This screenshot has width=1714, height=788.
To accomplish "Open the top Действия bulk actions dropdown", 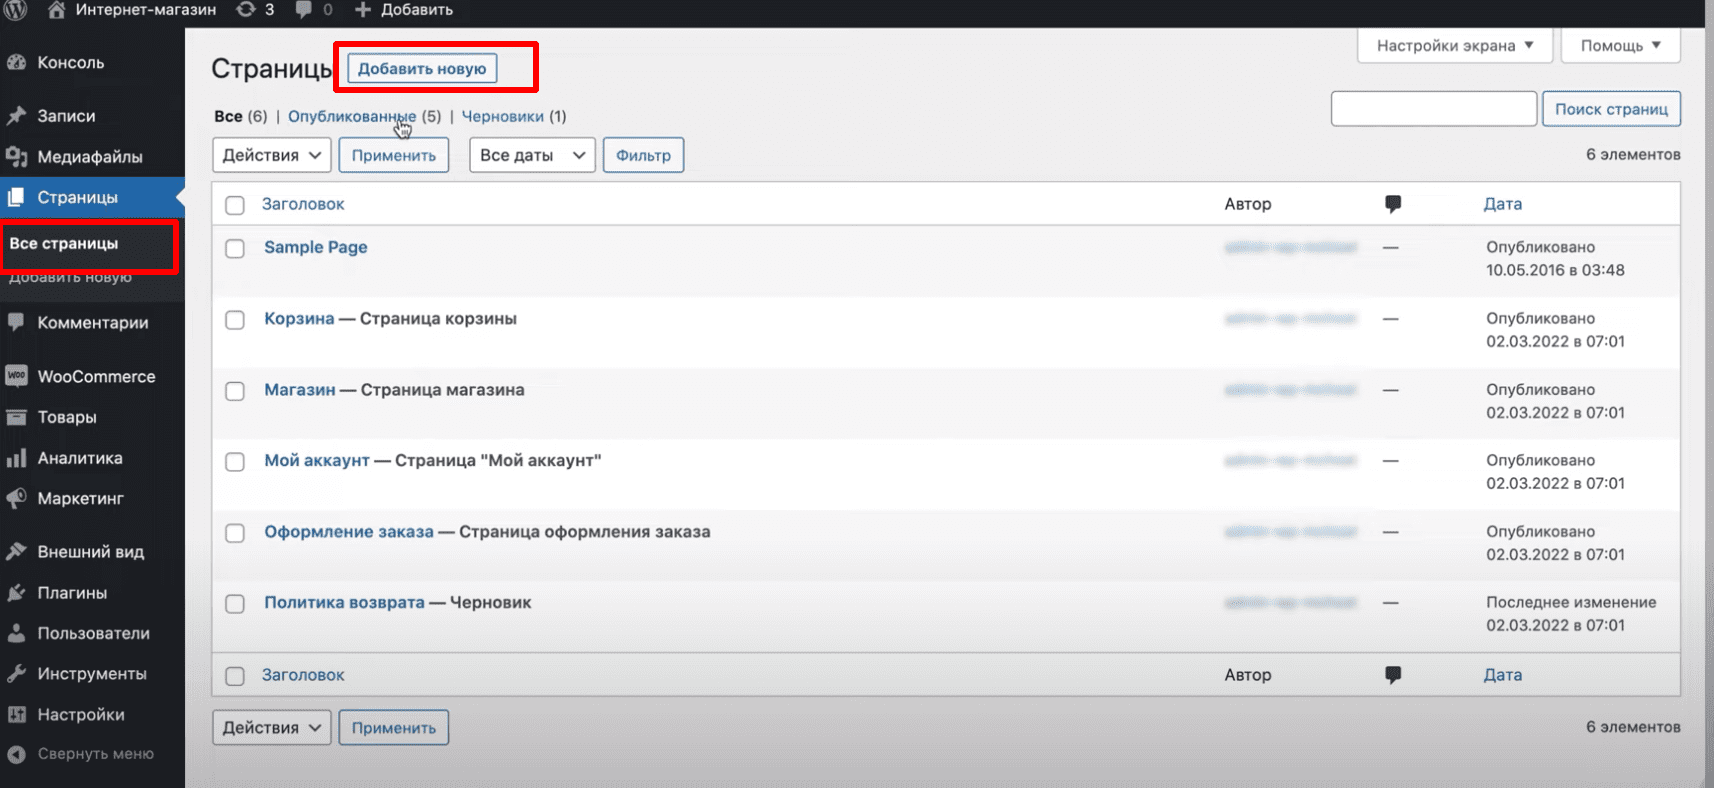I will click(272, 155).
